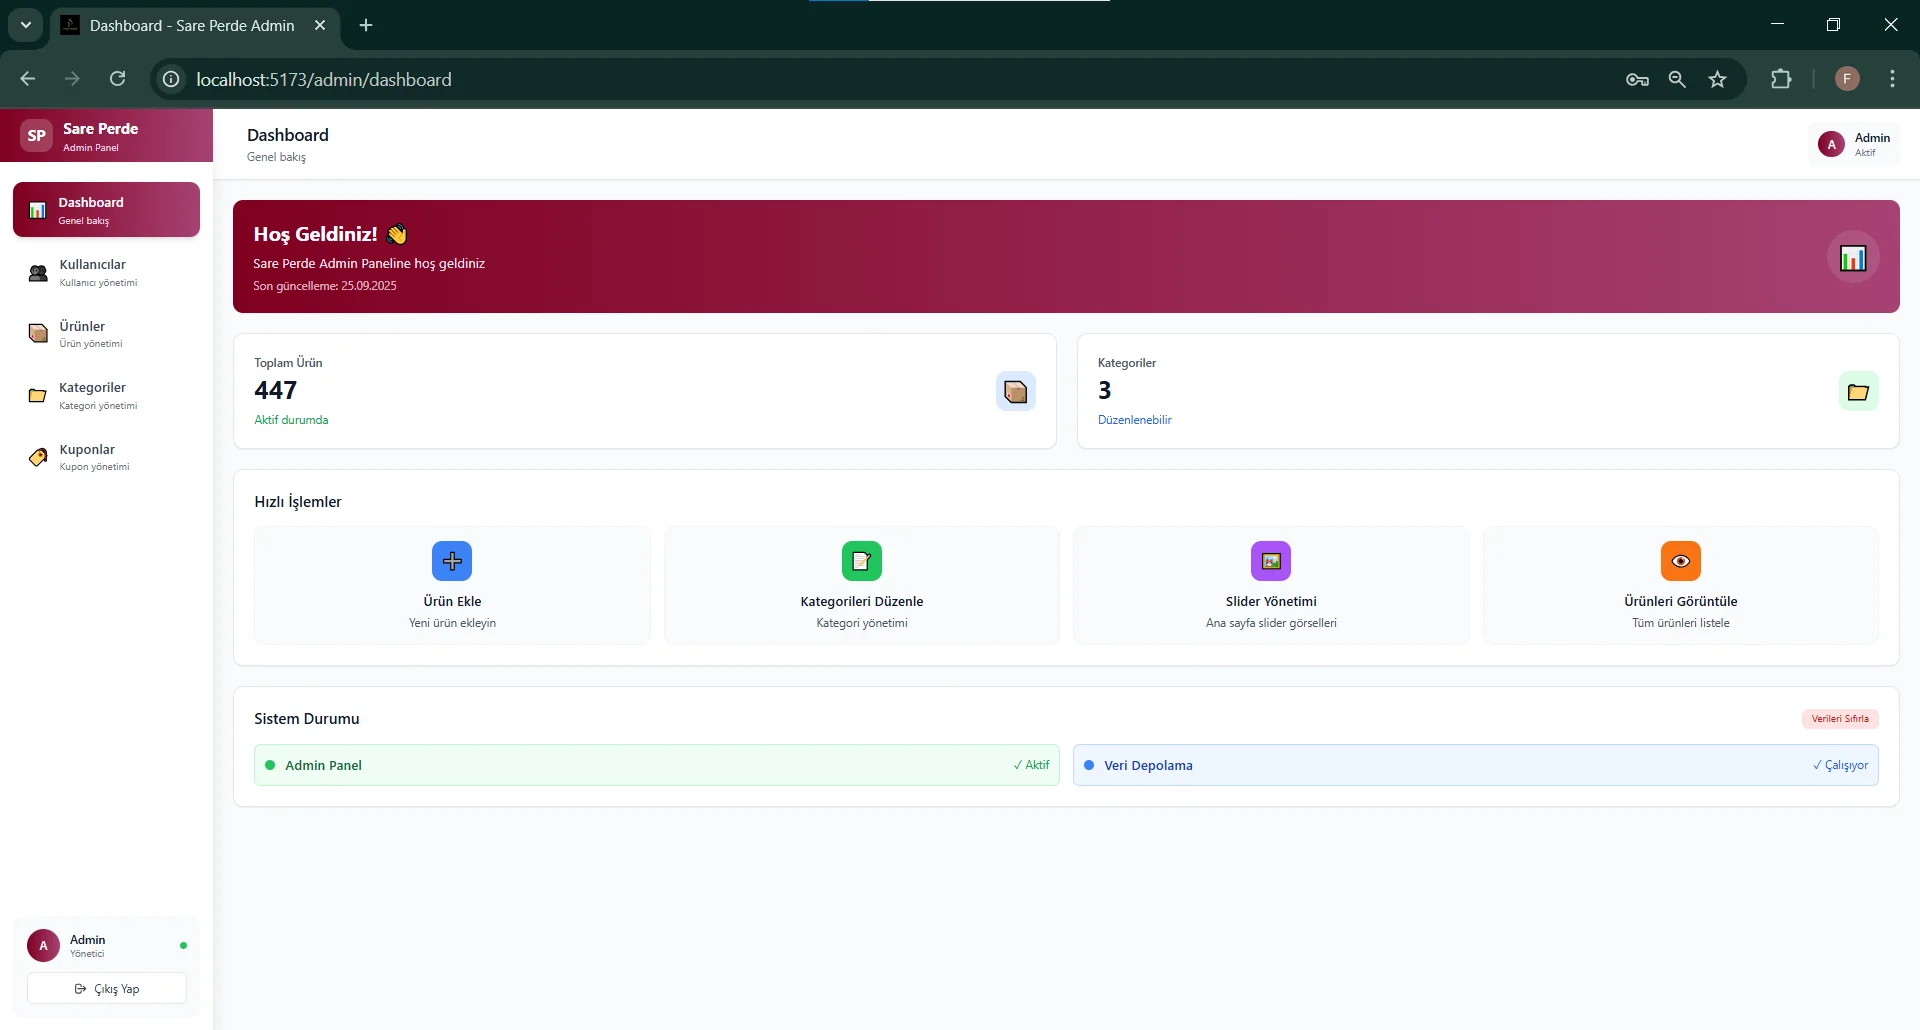Viewport: 1920px width, 1030px height.
Task: Click the SP logo badge in sidebar
Action: 37,136
